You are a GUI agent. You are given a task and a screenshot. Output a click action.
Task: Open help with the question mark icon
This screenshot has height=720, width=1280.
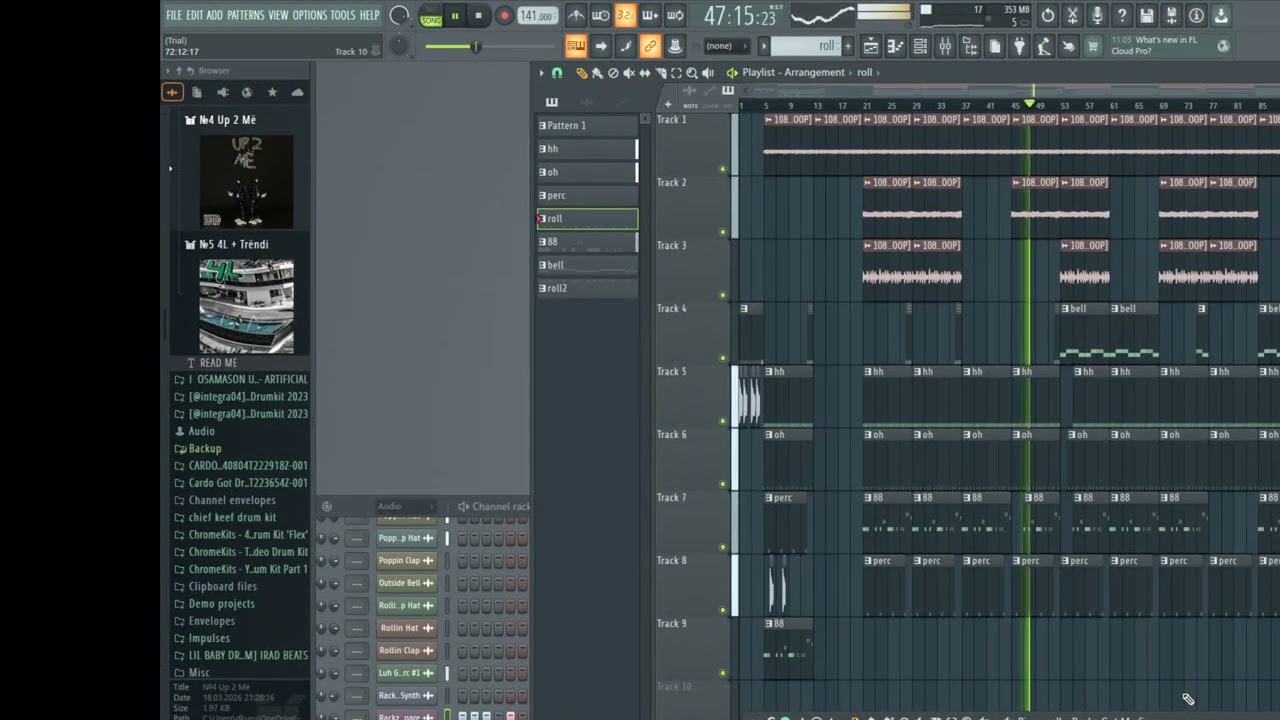point(1122,15)
